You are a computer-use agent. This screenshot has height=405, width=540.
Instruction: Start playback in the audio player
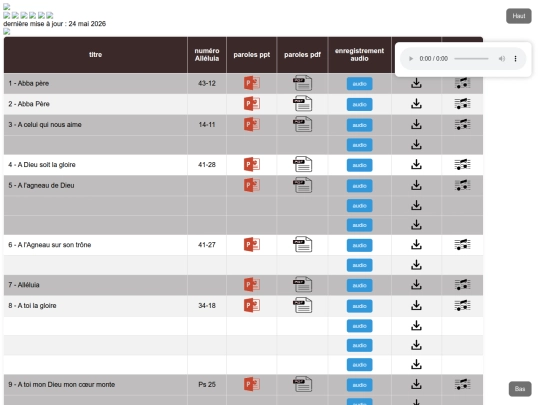pyautogui.click(x=411, y=59)
